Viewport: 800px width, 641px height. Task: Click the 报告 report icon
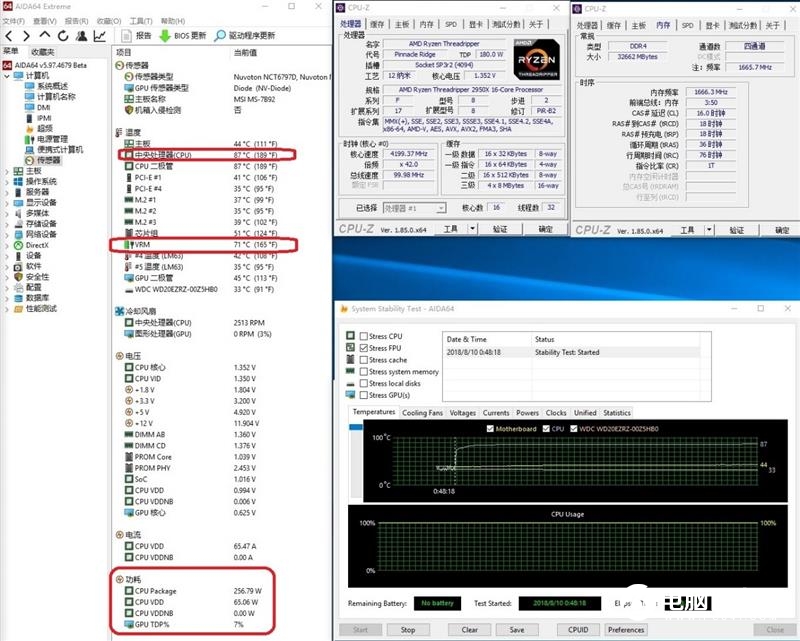(x=127, y=35)
